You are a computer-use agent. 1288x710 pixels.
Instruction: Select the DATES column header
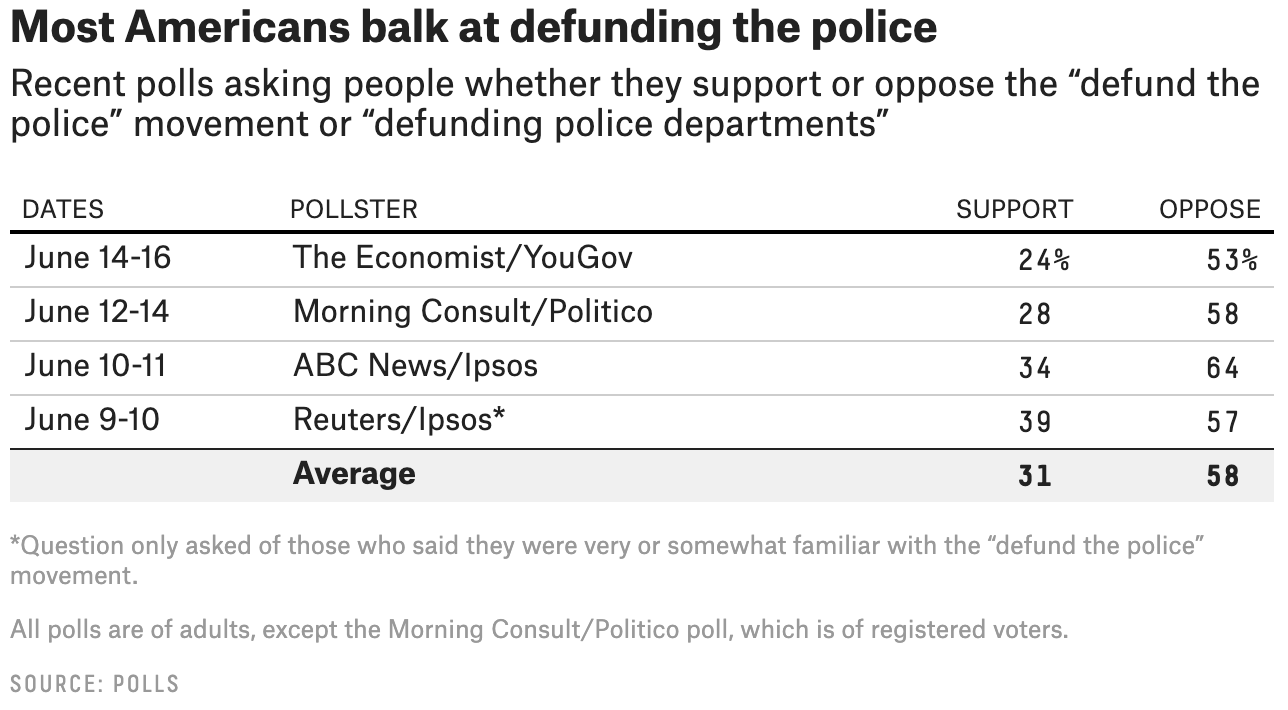(x=63, y=209)
